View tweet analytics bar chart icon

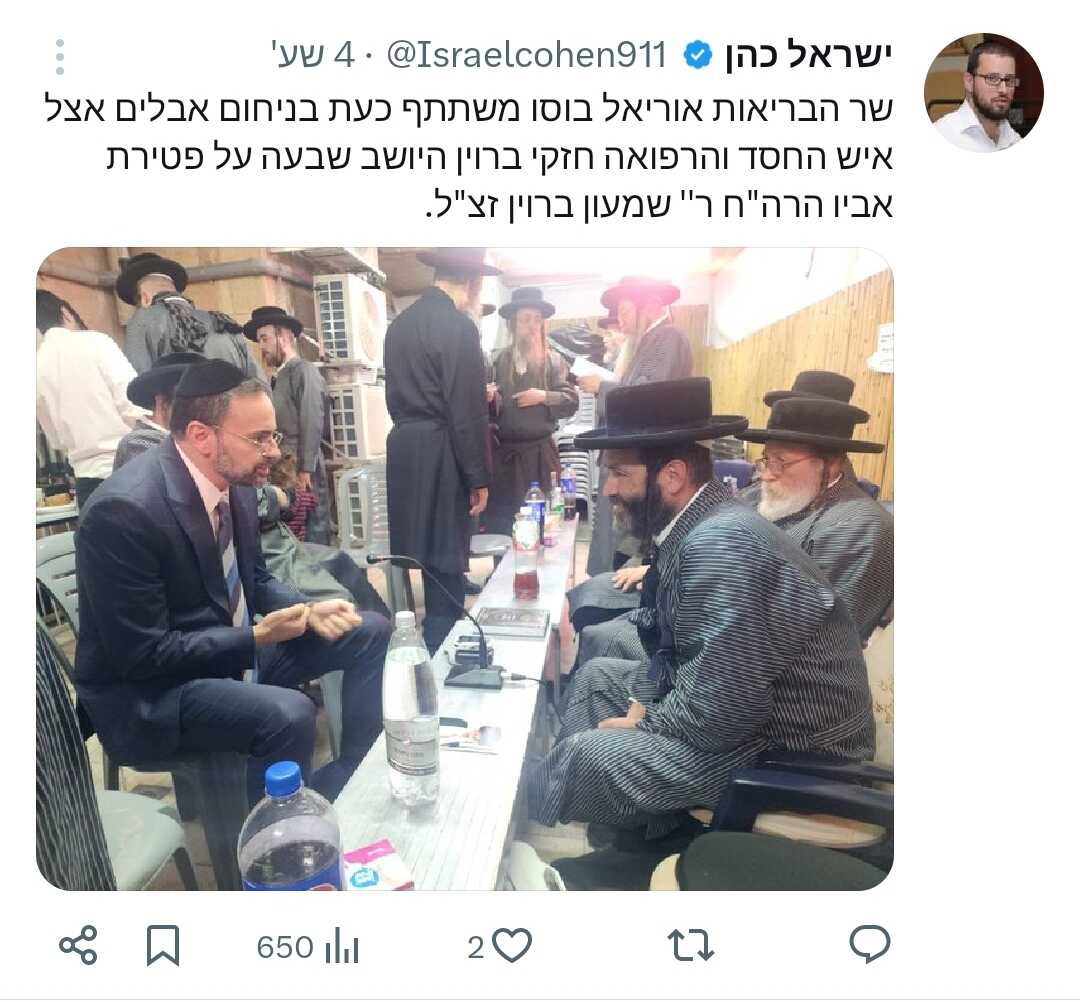(342, 946)
